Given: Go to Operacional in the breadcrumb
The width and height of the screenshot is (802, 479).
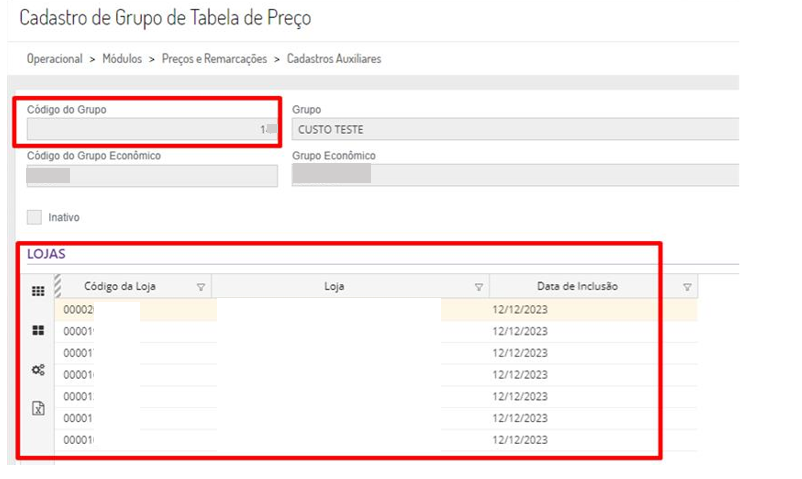Looking at the screenshot, I should pos(54,59).
